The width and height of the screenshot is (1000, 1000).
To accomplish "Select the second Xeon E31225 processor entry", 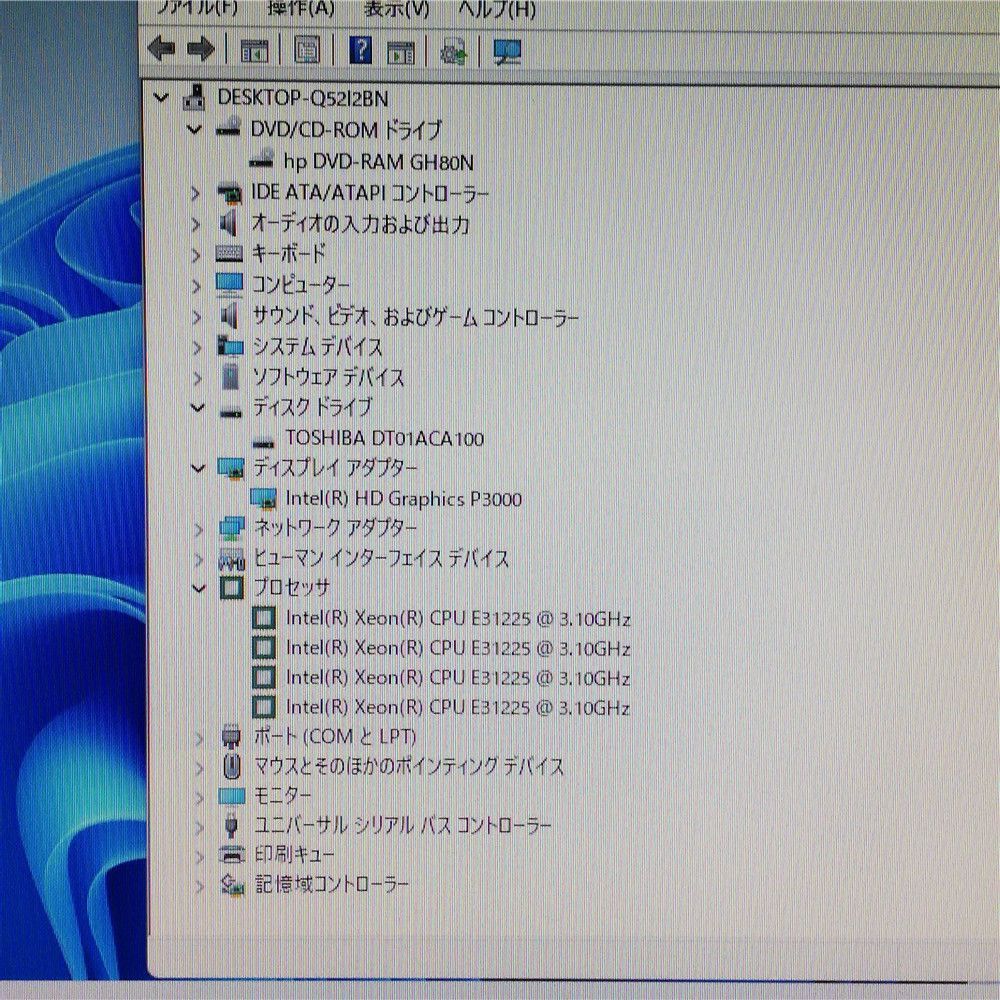I will 458,648.
